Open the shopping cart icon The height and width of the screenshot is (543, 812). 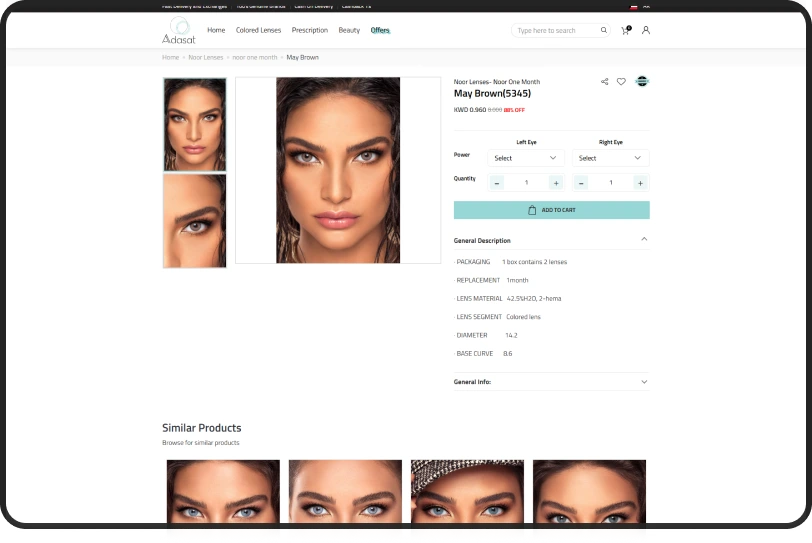(x=626, y=30)
